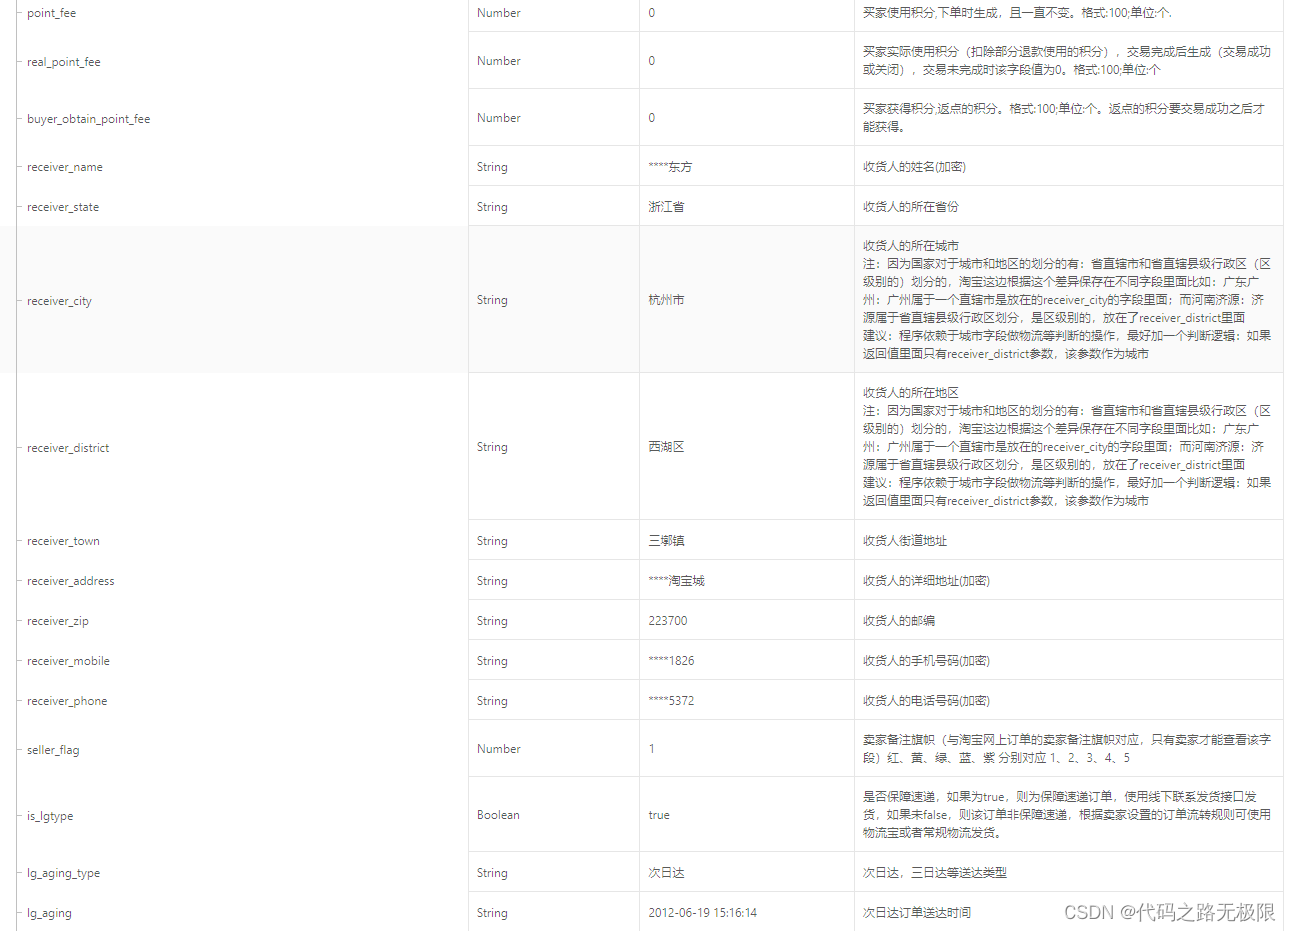
Task: Click the receiver_zip field name
Action: [x=57, y=621]
